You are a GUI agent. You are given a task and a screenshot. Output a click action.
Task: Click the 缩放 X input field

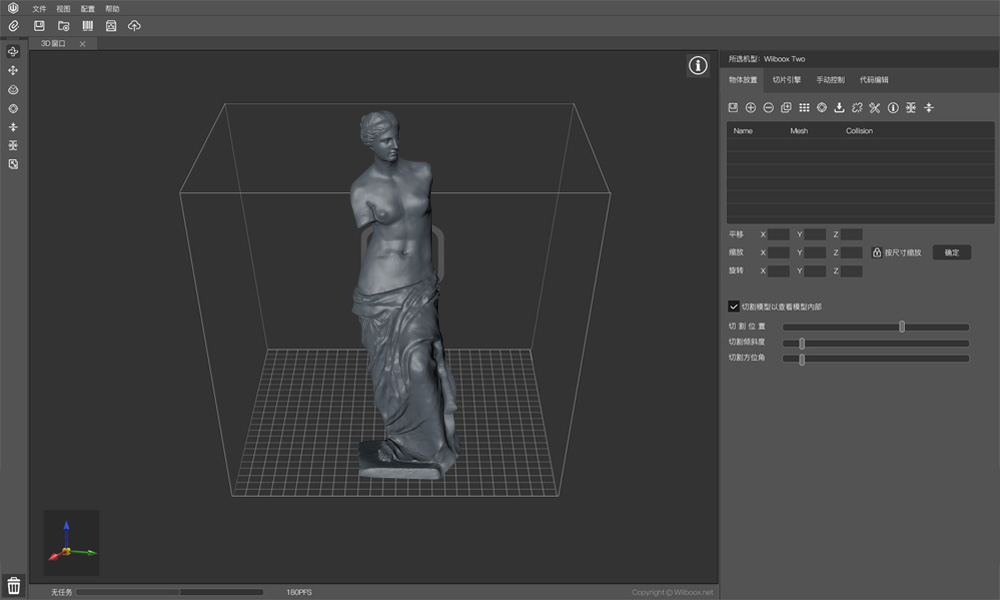point(778,252)
